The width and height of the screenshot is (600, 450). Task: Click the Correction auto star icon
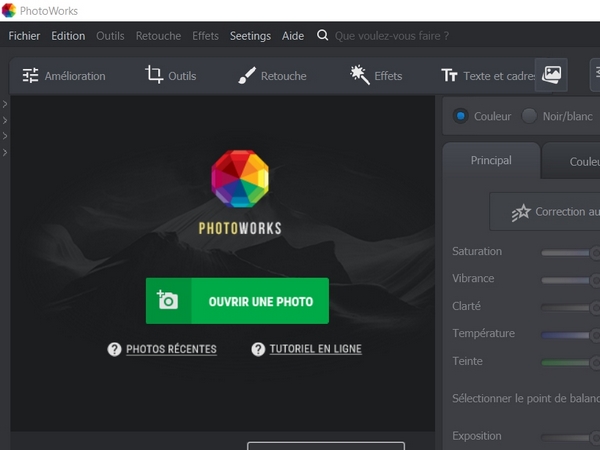click(521, 212)
